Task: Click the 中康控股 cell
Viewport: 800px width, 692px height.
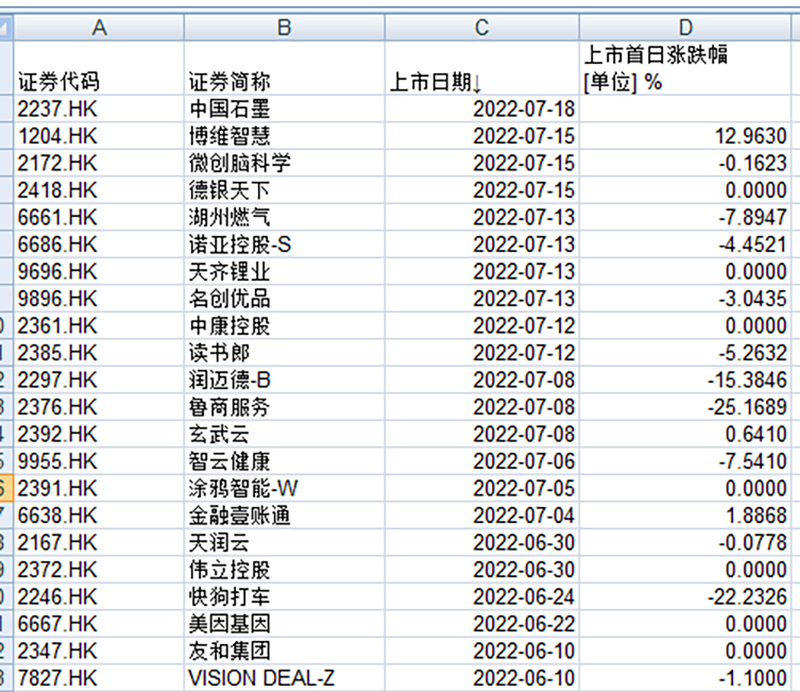Action: coord(284,325)
